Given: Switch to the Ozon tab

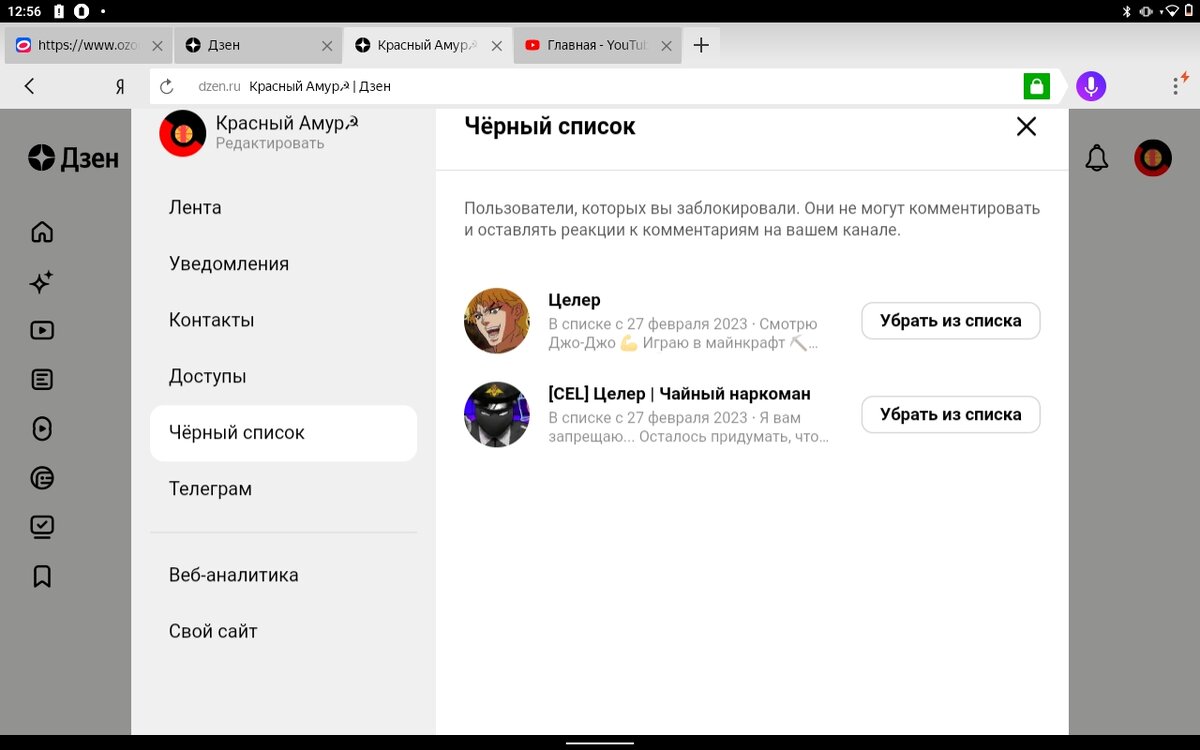Looking at the screenshot, I should pyautogui.click(x=80, y=45).
